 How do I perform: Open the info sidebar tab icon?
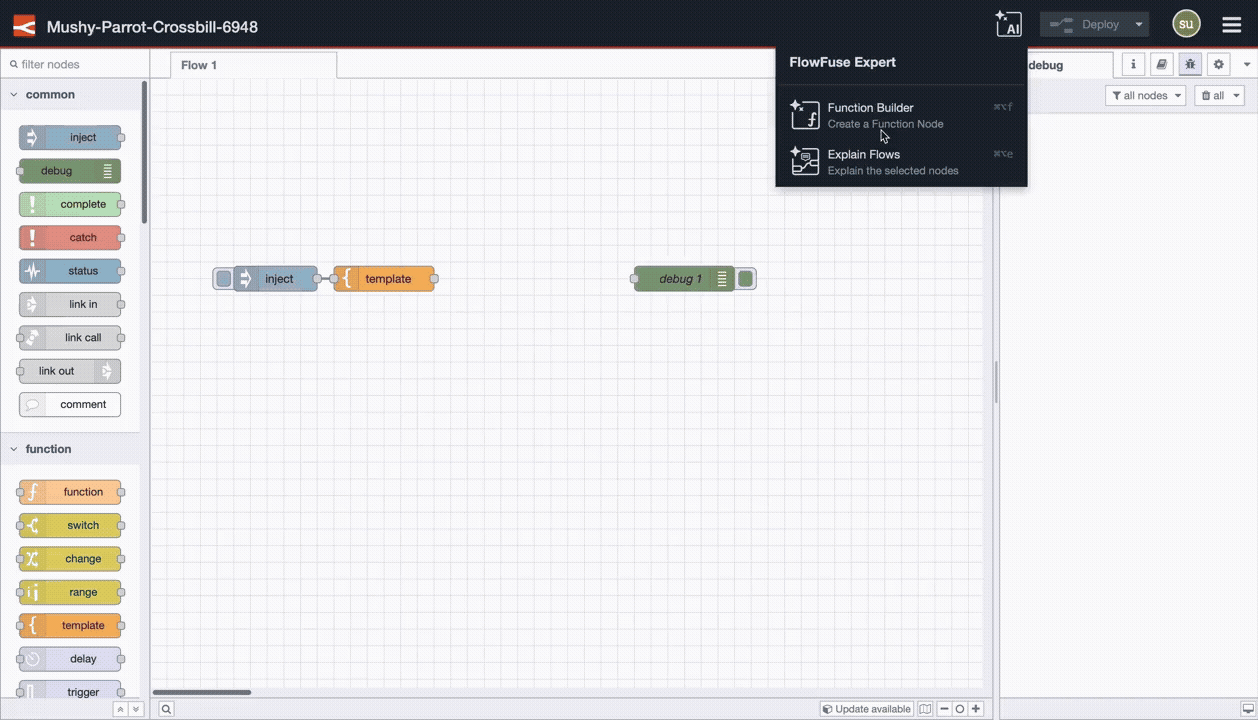1132,64
